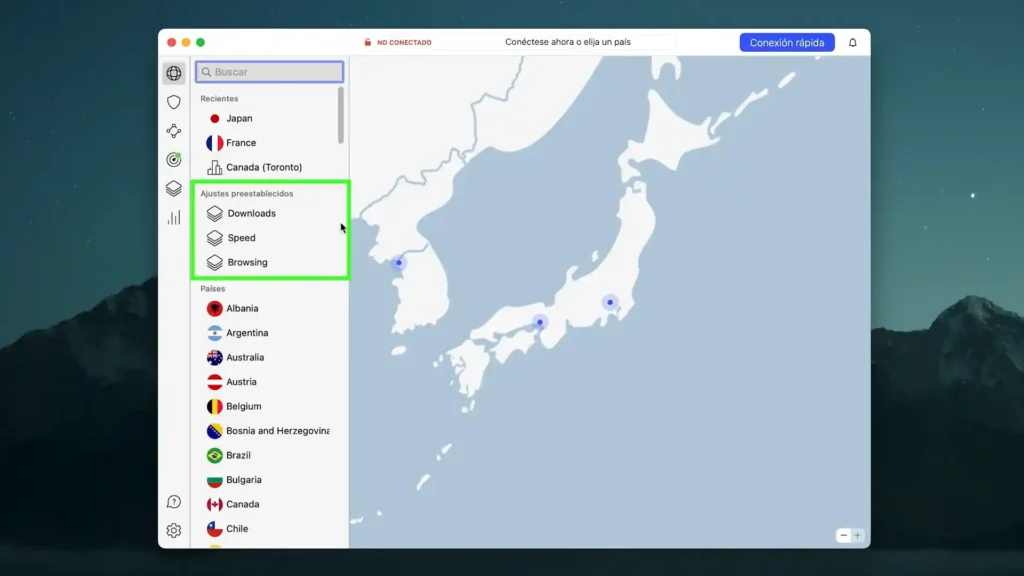Select the Speed preset
Screen dimensions: 1024x576
241,238
